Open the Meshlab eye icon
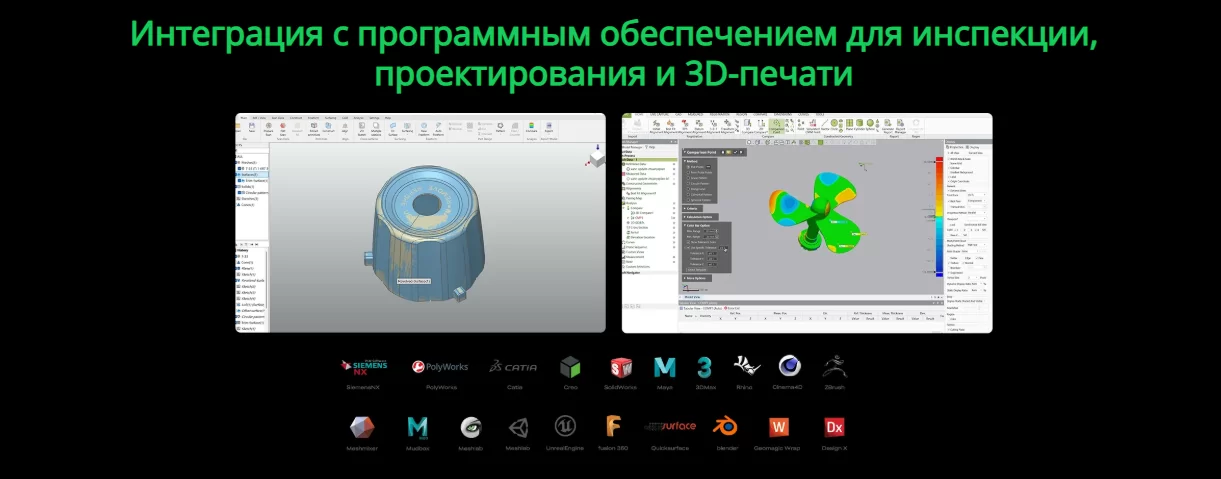 471,428
